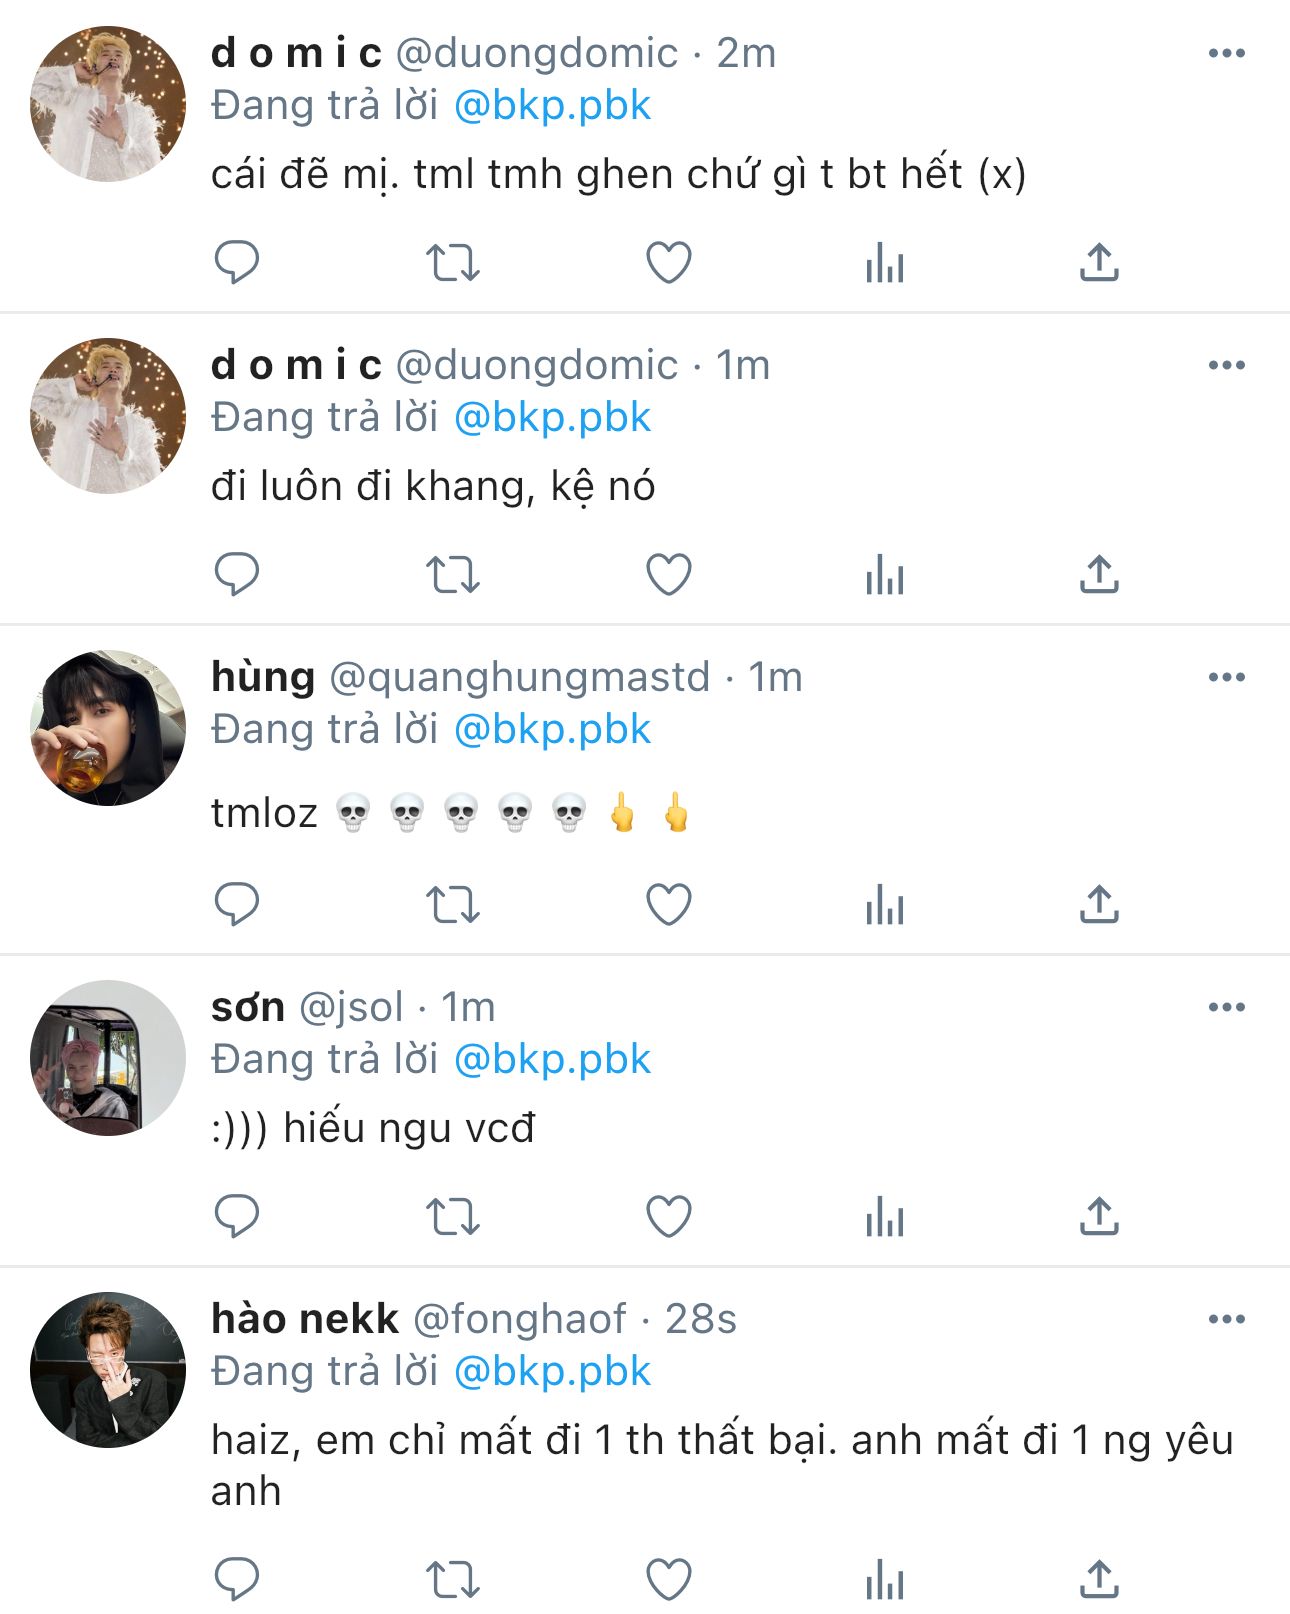This screenshot has height=1614, width=1290.
Task: Open more options on hùng's tweet
Action: (1226, 677)
